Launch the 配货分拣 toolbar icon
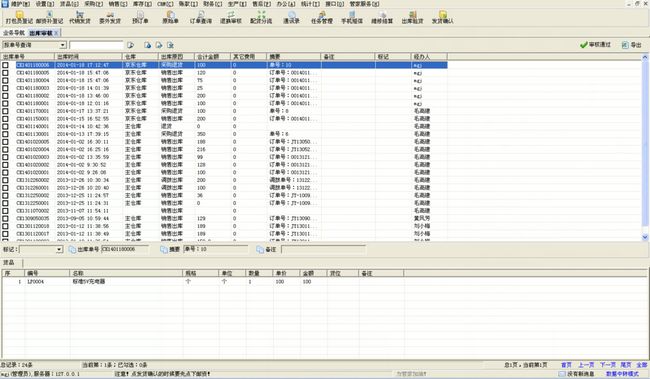 point(261,17)
